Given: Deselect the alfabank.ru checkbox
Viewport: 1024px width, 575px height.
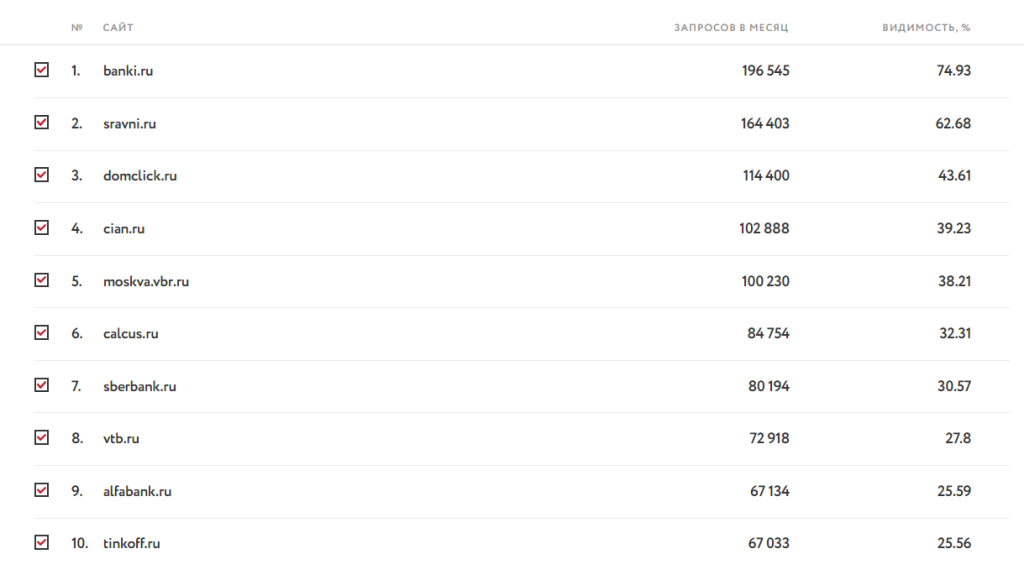Looking at the screenshot, I should [41, 490].
